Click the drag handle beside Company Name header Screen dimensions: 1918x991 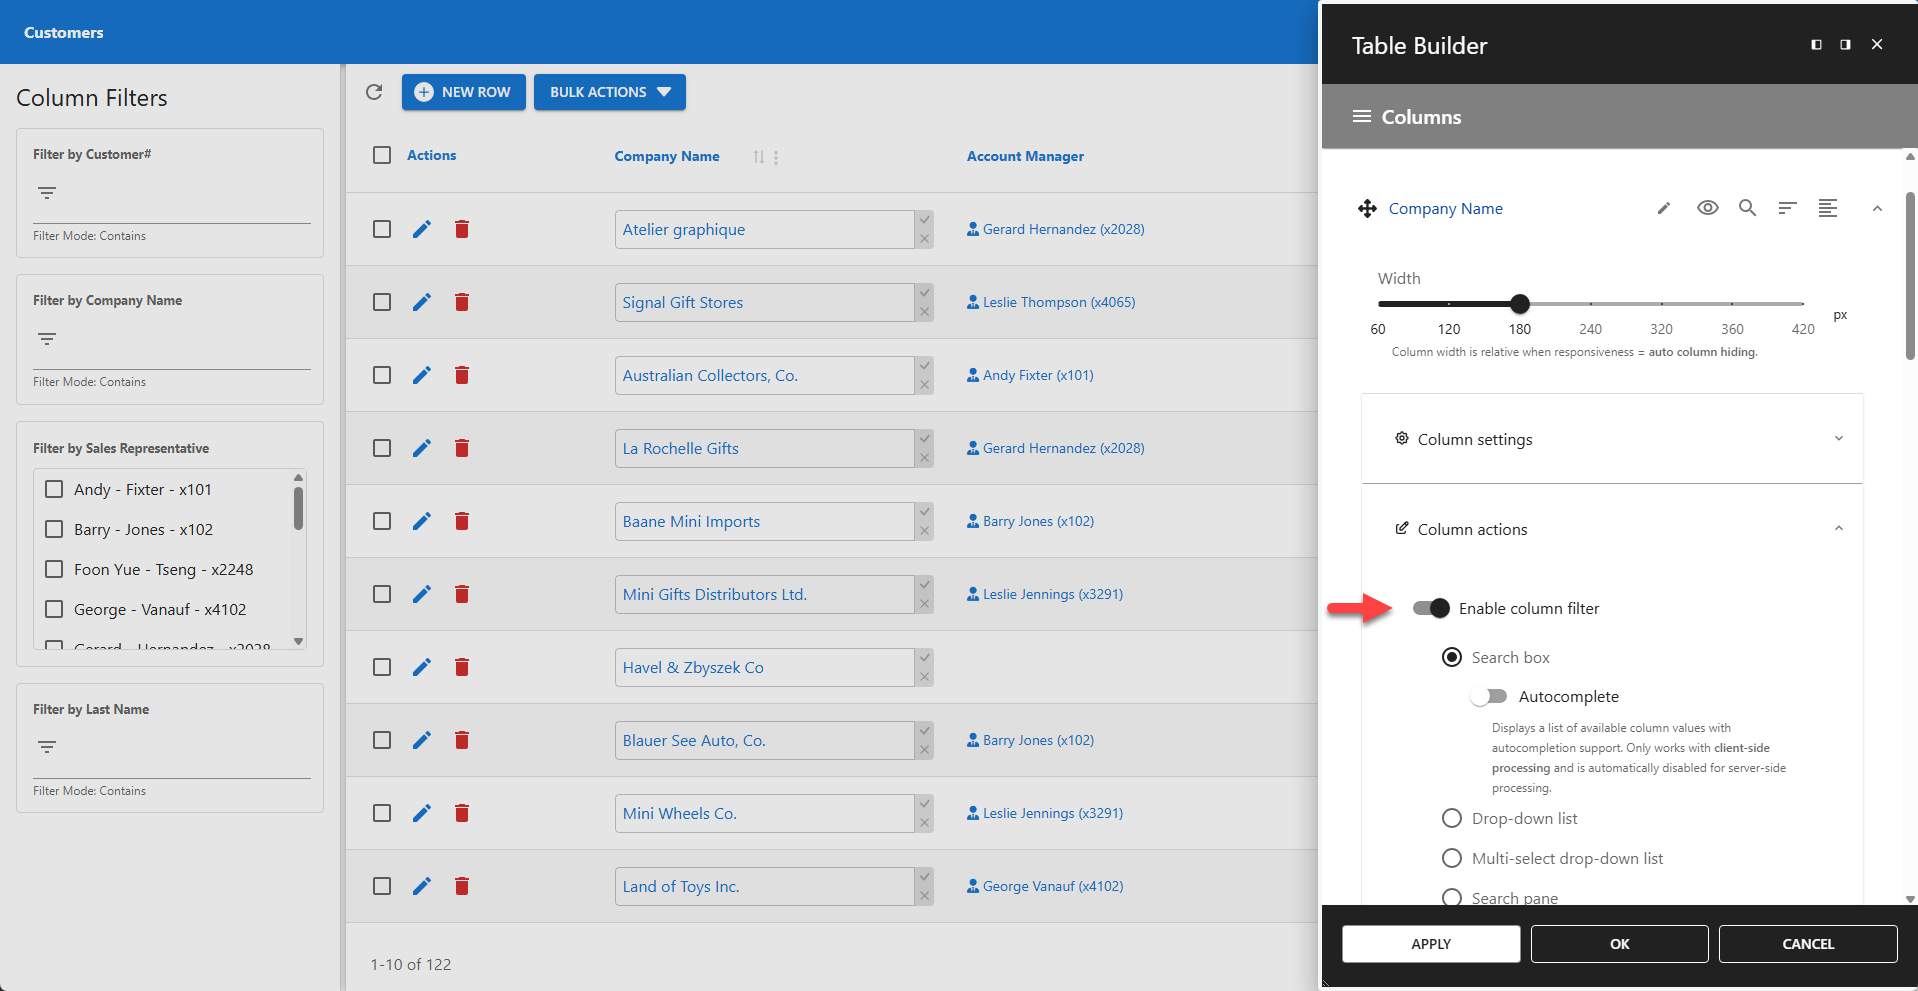pyautogui.click(x=1367, y=208)
